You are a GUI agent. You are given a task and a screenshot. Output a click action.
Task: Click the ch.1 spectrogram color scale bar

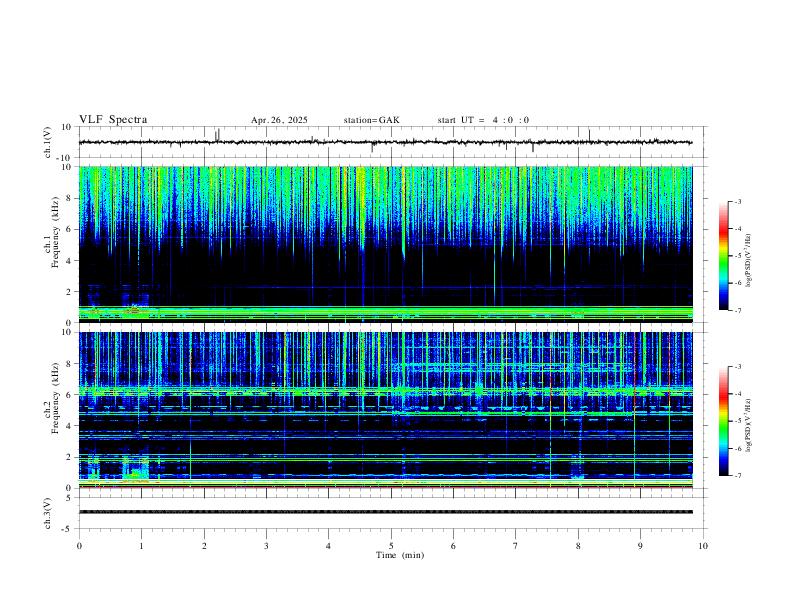point(723,256)
